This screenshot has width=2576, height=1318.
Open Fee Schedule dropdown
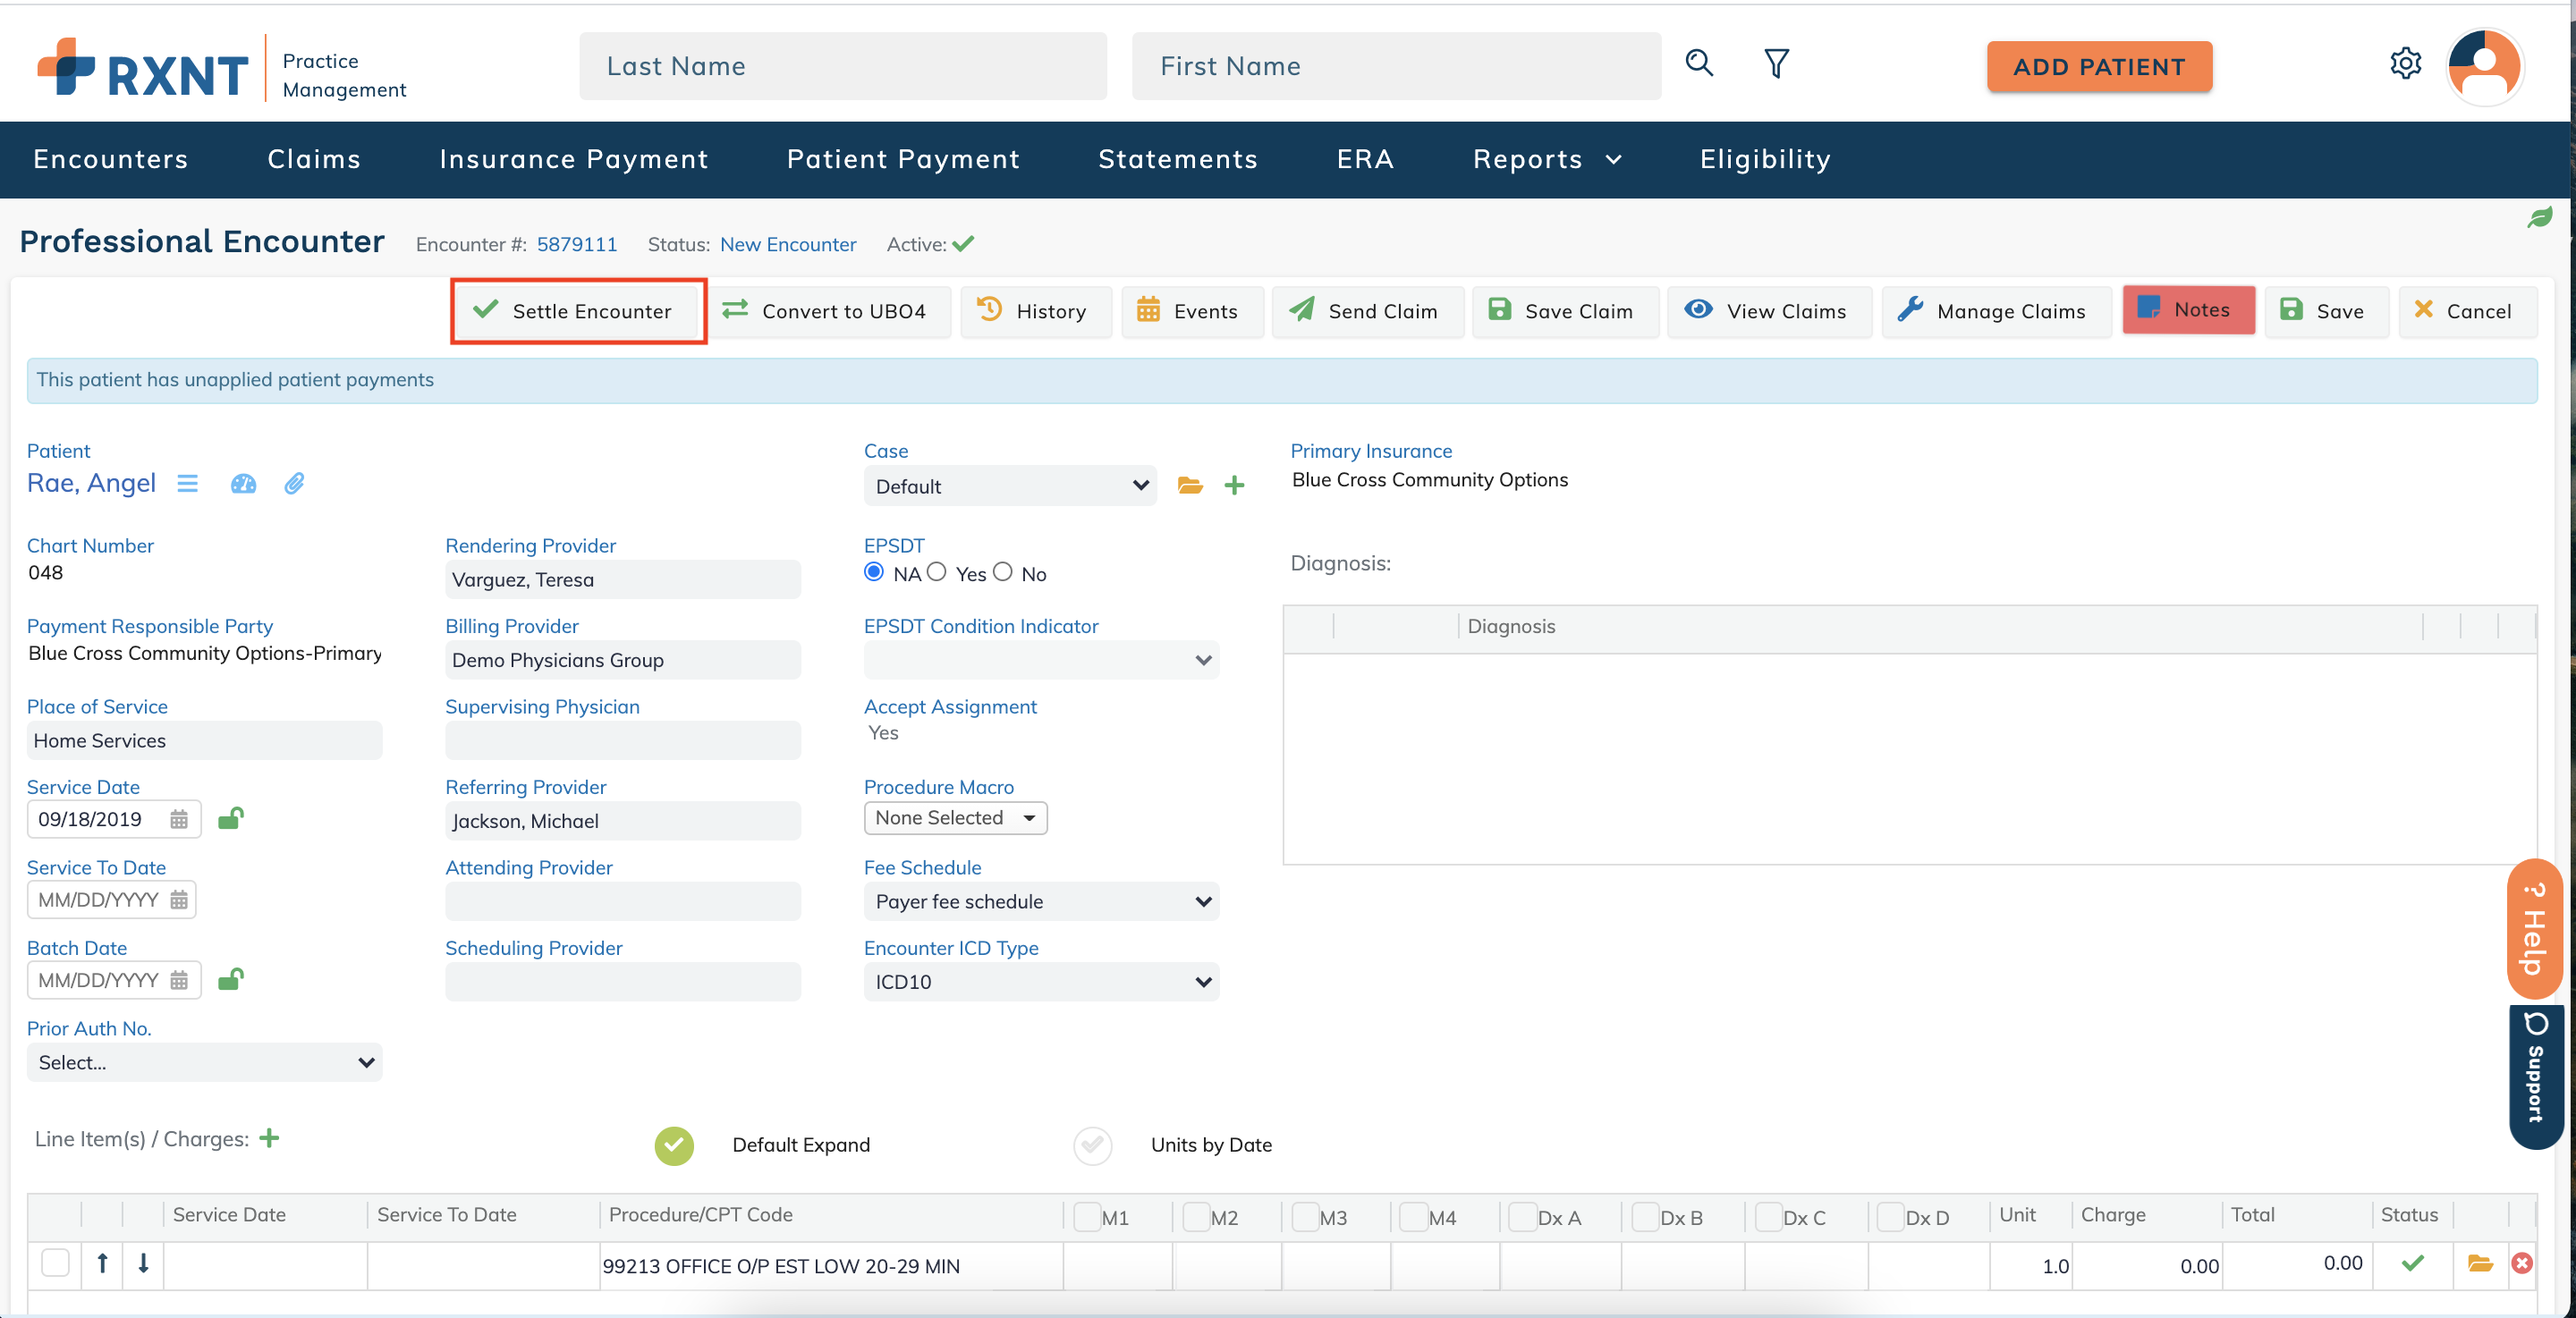point(1041,902)
